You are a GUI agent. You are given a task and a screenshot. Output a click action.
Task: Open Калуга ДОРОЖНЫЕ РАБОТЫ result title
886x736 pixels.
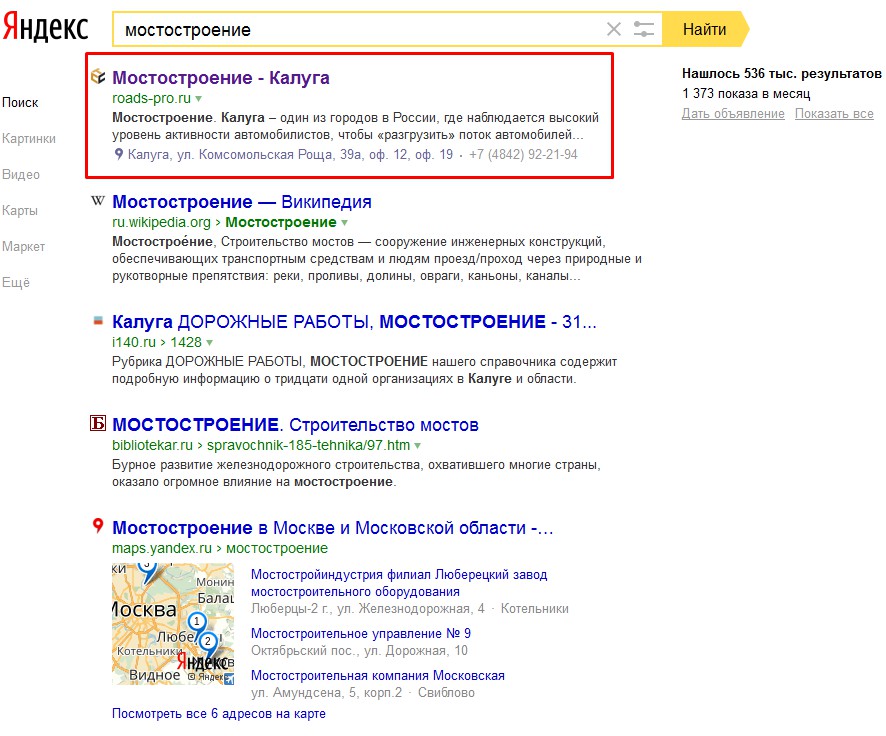[x=354, y=321]
